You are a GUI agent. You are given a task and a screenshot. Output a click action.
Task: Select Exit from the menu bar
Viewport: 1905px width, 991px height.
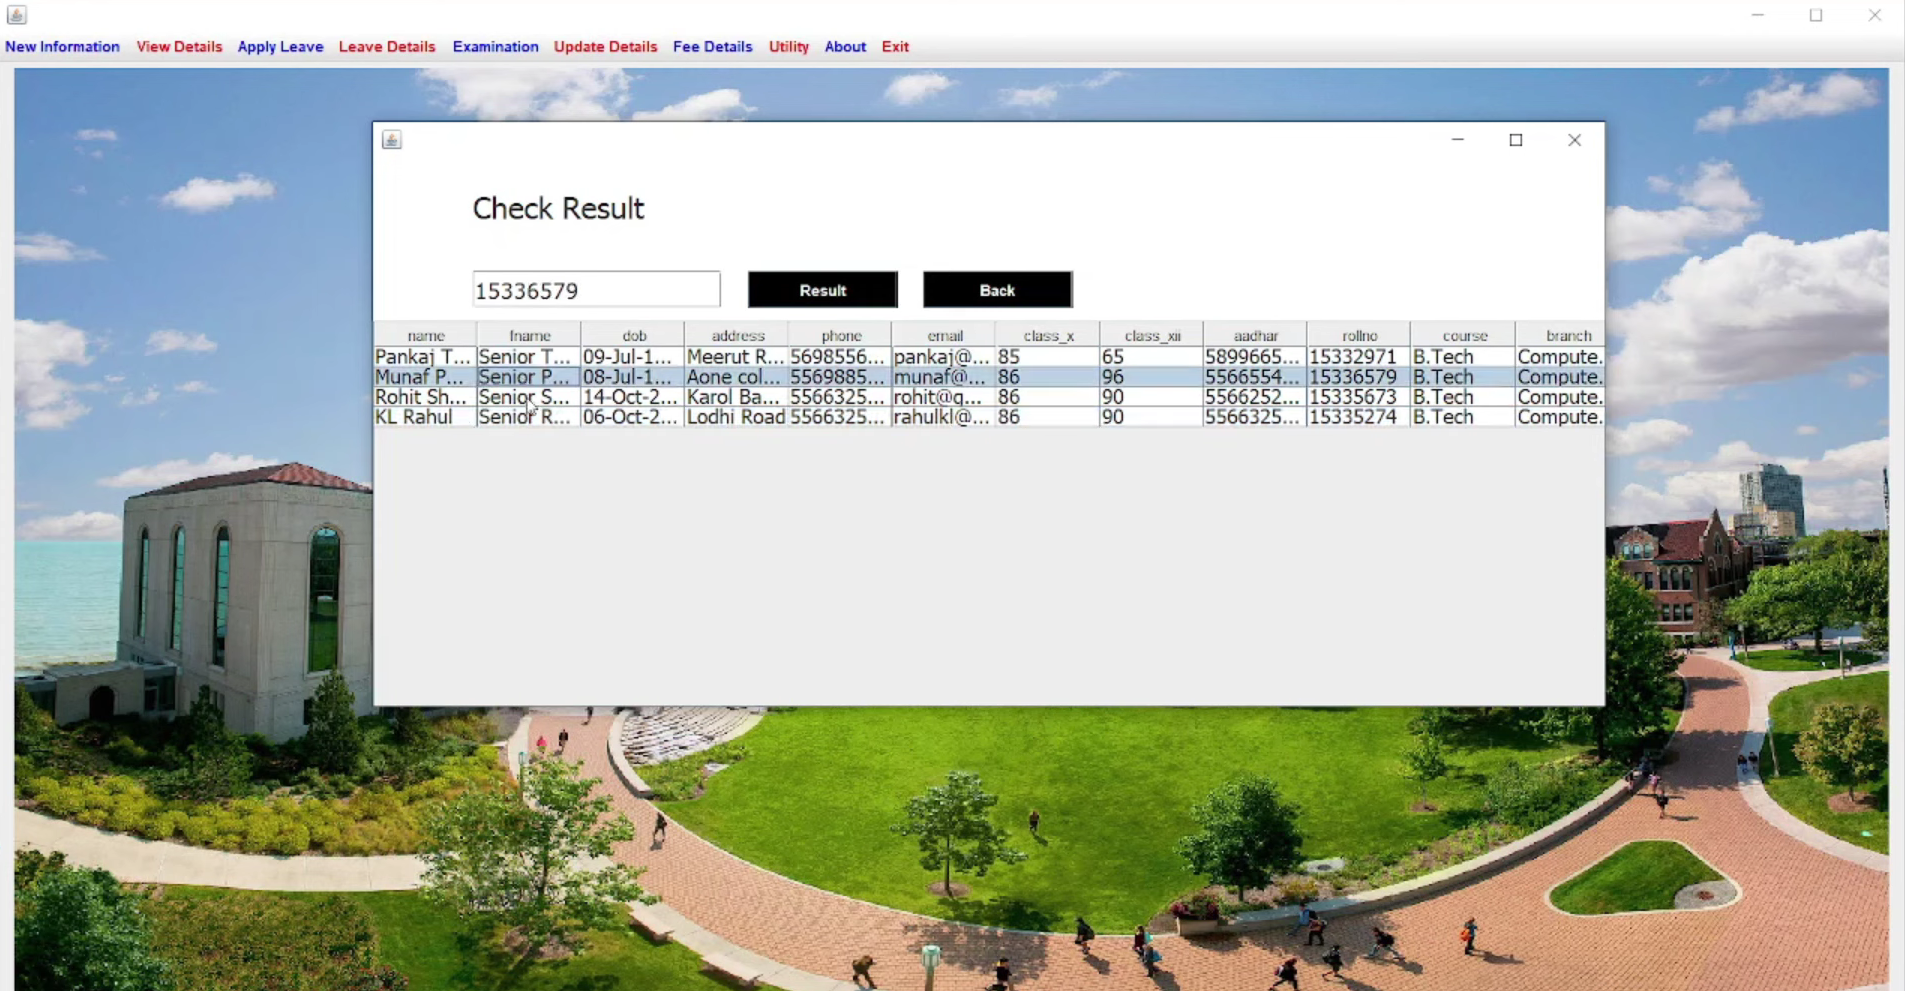(x=895, y=46)
